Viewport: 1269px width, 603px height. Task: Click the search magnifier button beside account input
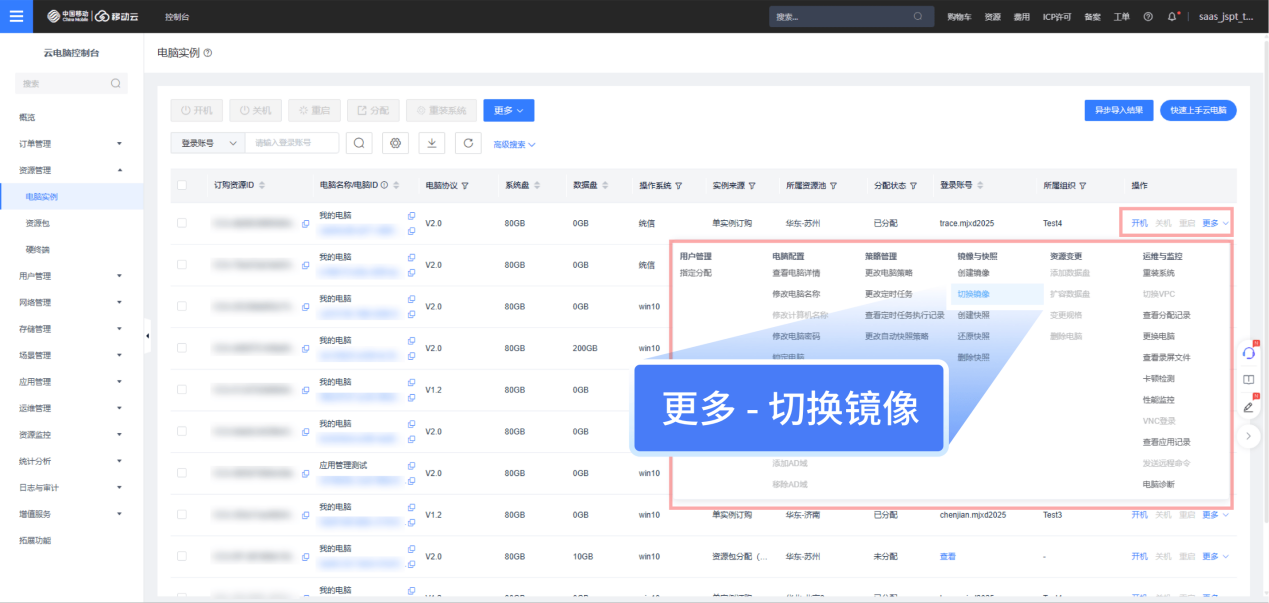pos(359,143)
